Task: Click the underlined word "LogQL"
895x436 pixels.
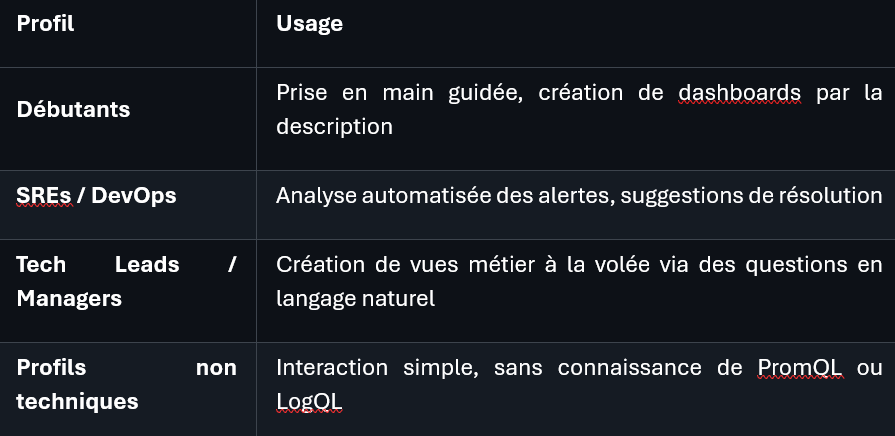Action: coord(309,401)
